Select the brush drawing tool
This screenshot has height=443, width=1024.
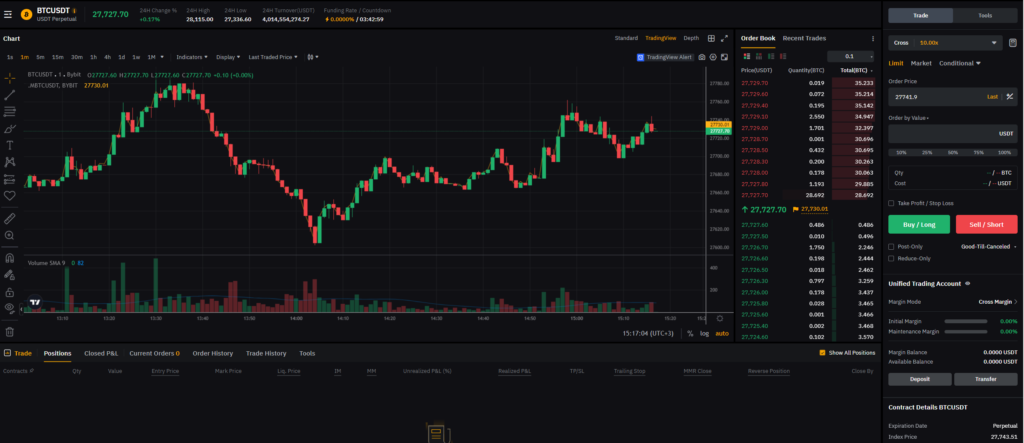tap(10, 129)
